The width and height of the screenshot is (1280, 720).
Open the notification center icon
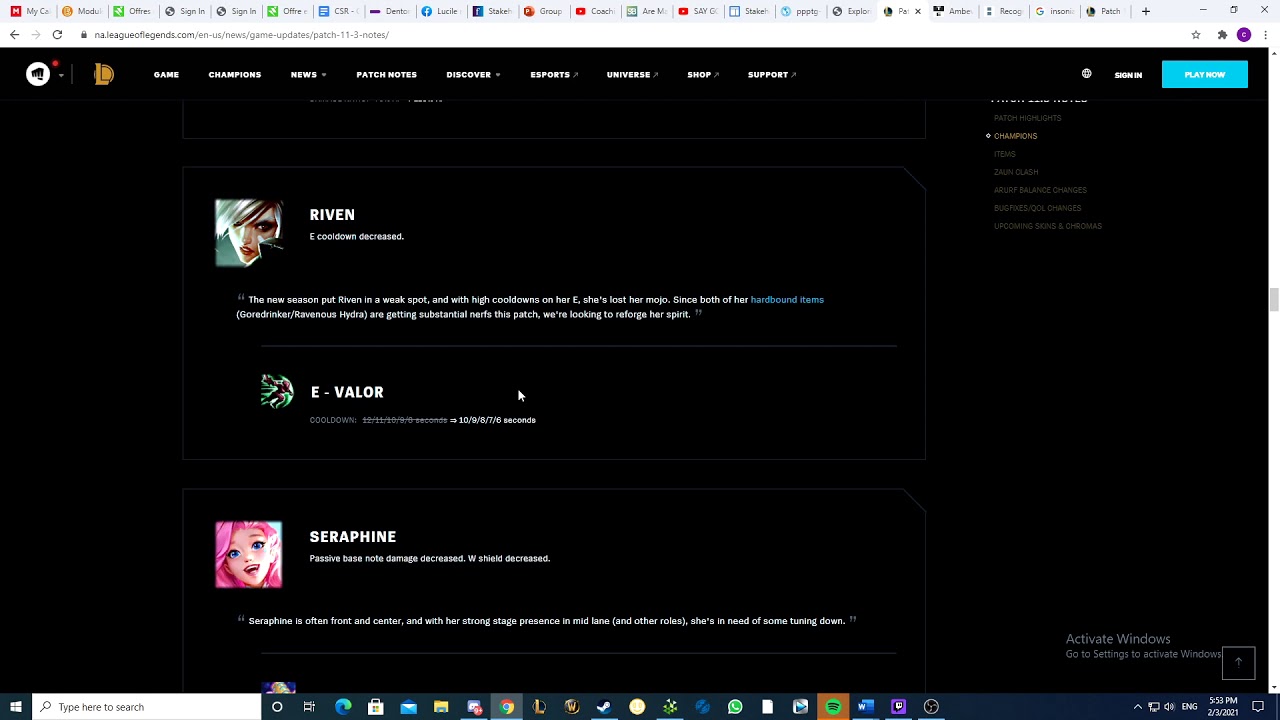point(1258,707)
